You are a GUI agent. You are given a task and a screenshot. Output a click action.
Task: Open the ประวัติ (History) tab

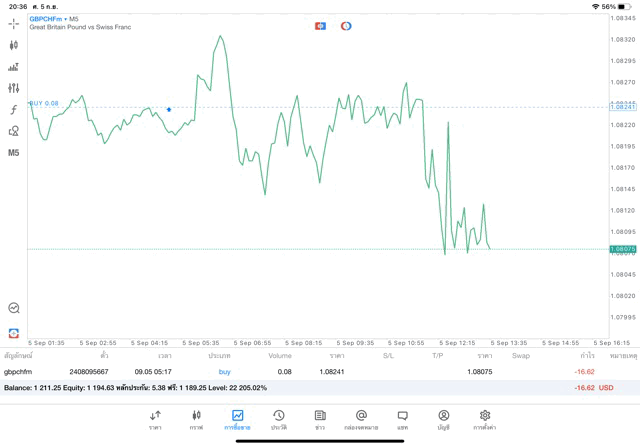[x=278, y=420]
